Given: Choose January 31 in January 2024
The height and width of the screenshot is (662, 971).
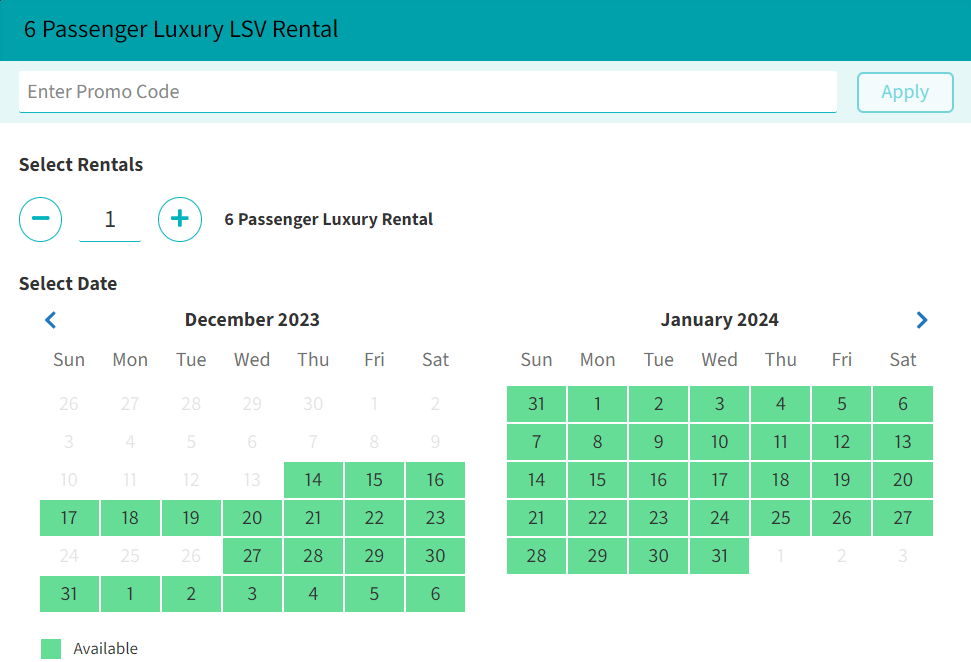Looking at the screenshot, I should [x=719, y=556].
